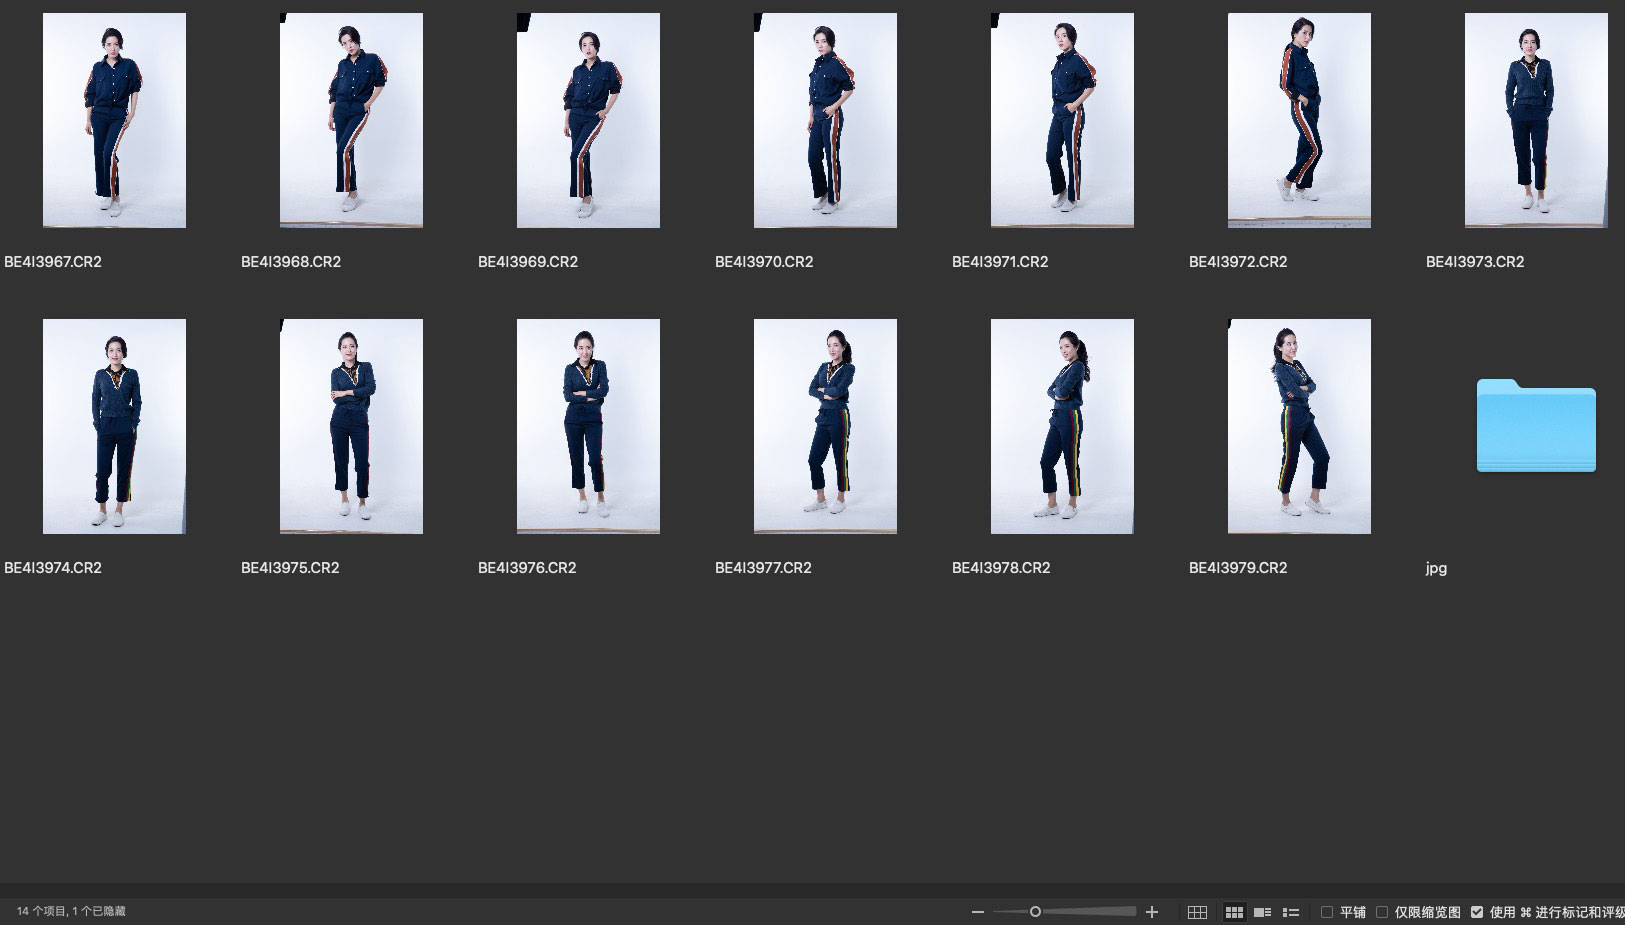The height and width of the screenshot is (925, 1625).
Task: Select the BE4I3979.CR2 photo thumbnail
Action: point(1299,426)
